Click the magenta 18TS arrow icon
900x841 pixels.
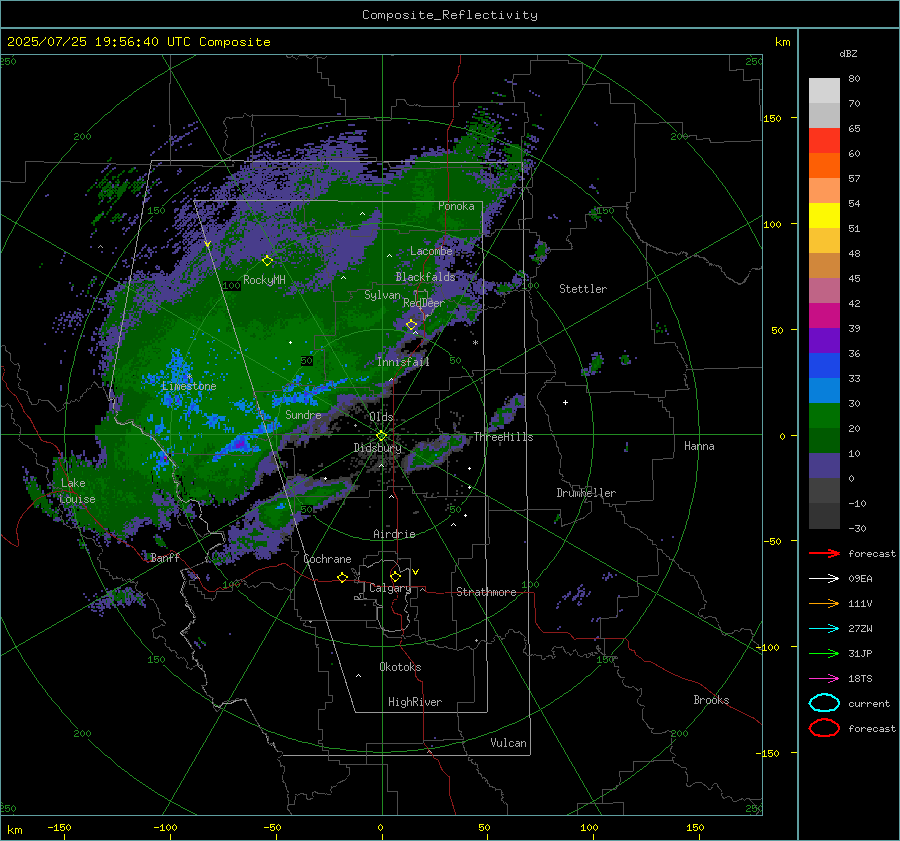pos(824,679)
